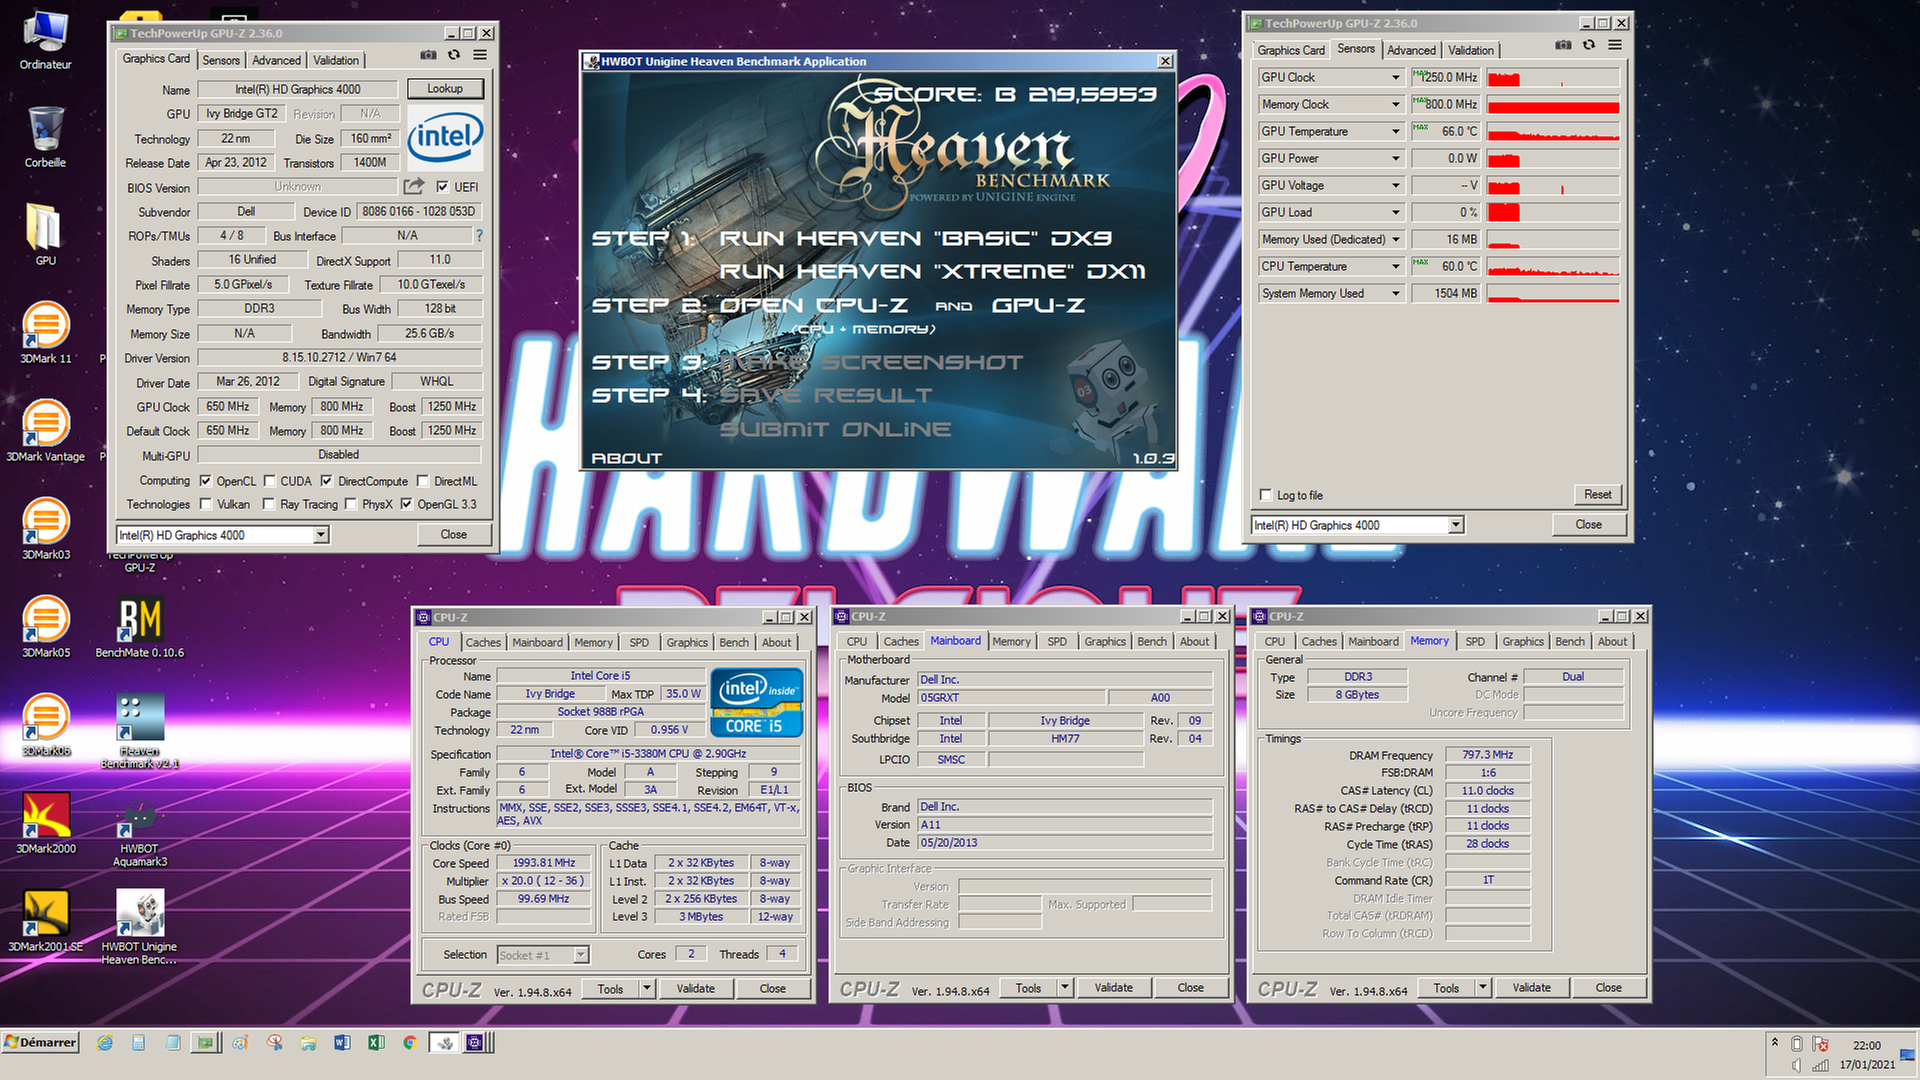Viewport: 1920px width, 1080px height.
Task: Launch the Heaven Benchmark v2.1 shortcut
Action: [140, 730]
